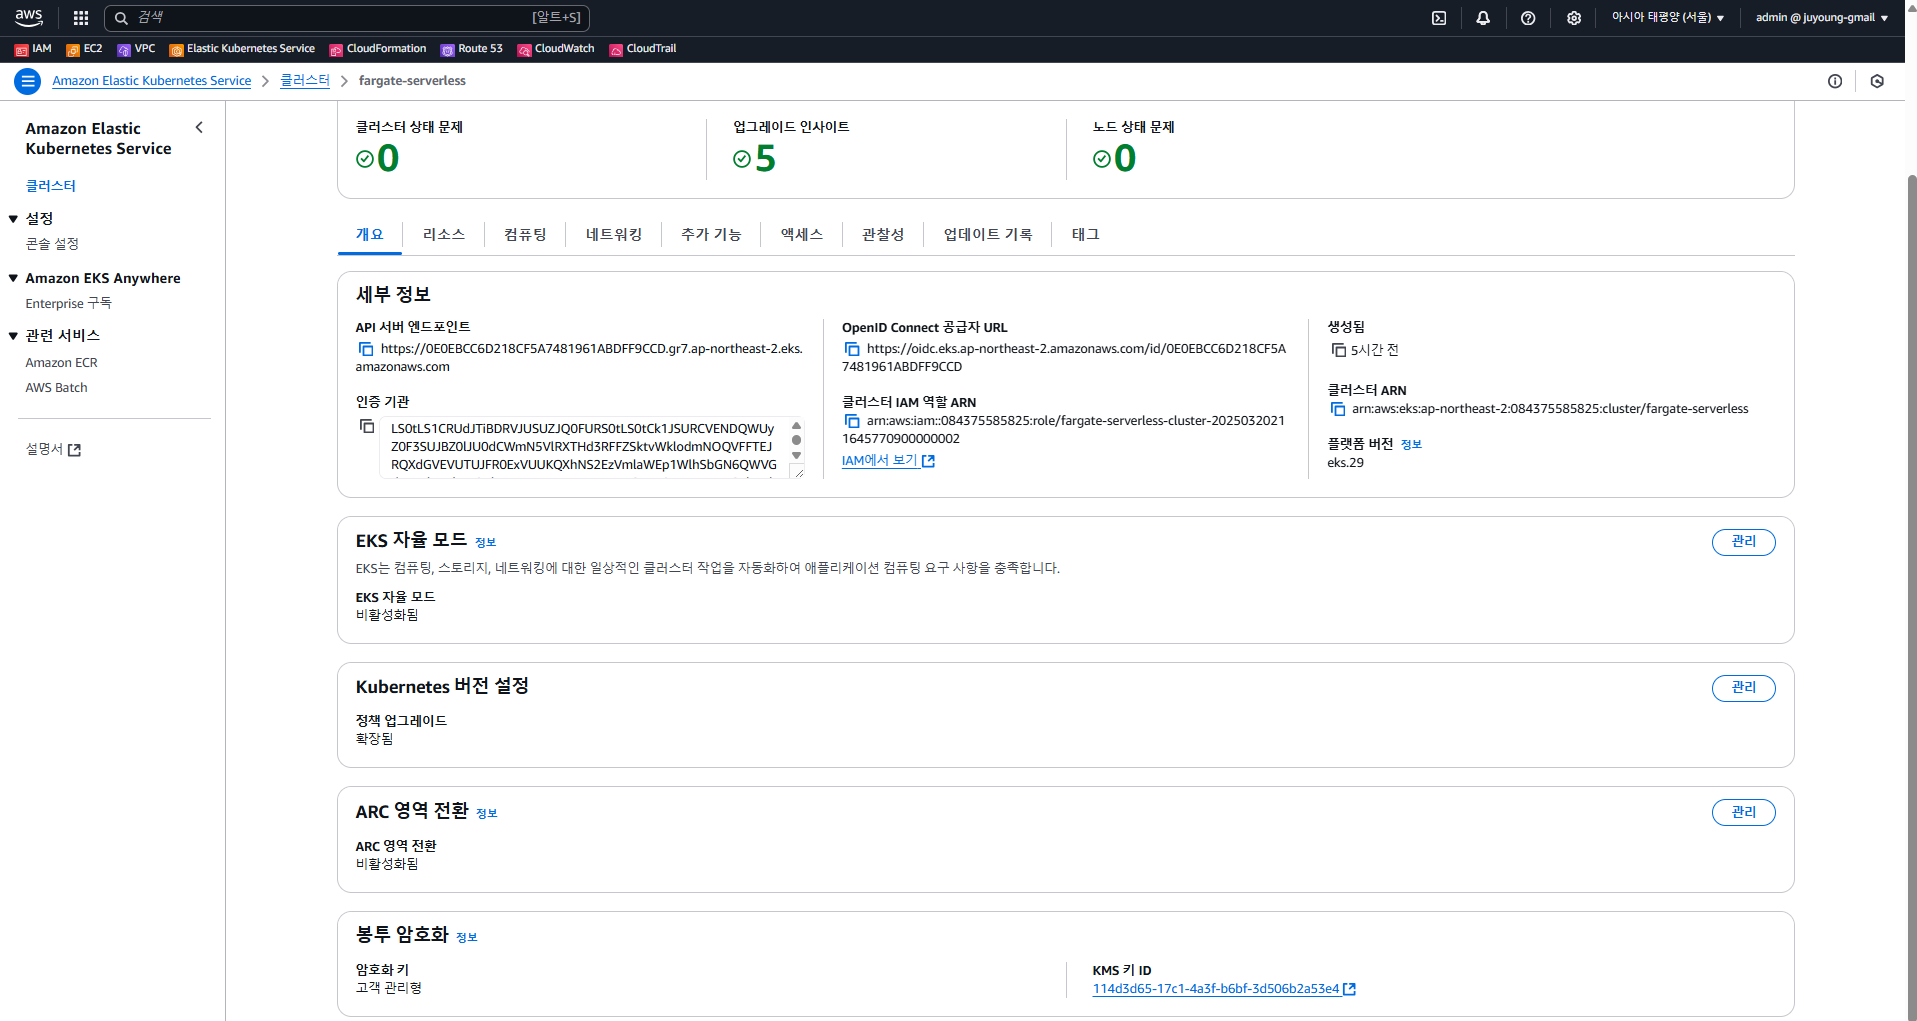Open the admin account dropdown menu
Viewport: 1917px width, 1021px height.
pos(1822,18)
